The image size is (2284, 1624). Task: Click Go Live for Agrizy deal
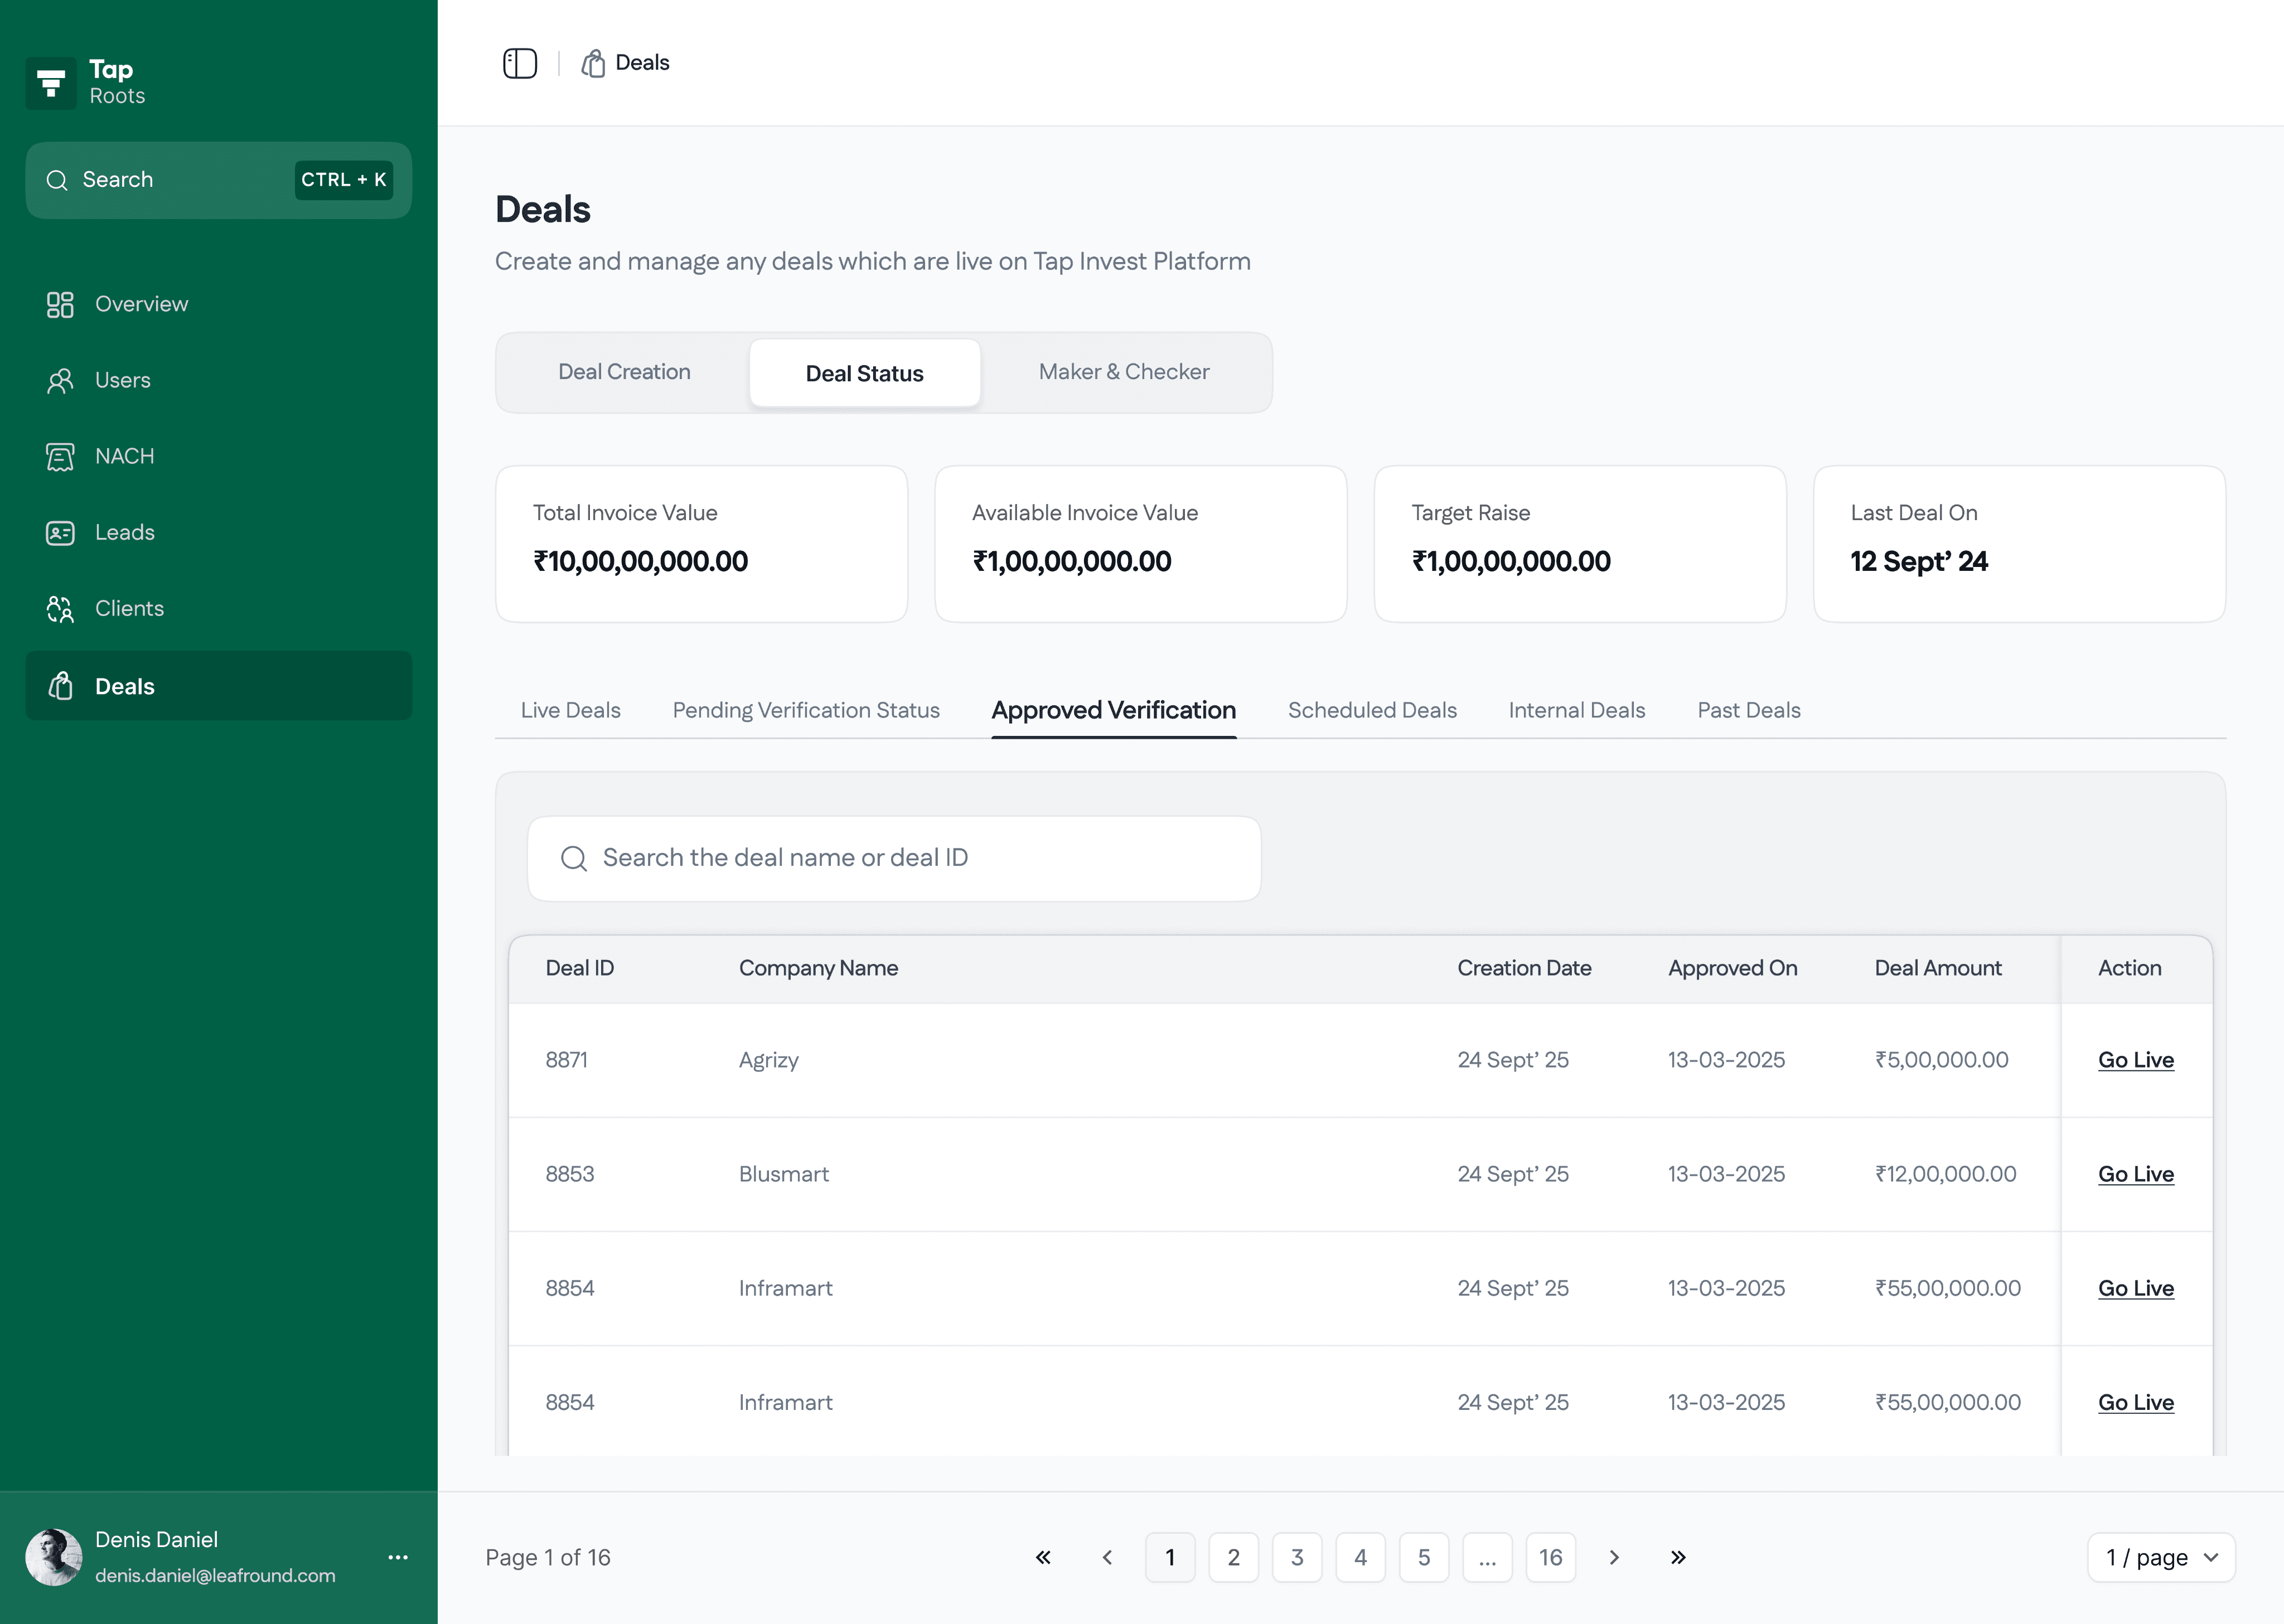pos(2135,1060)
